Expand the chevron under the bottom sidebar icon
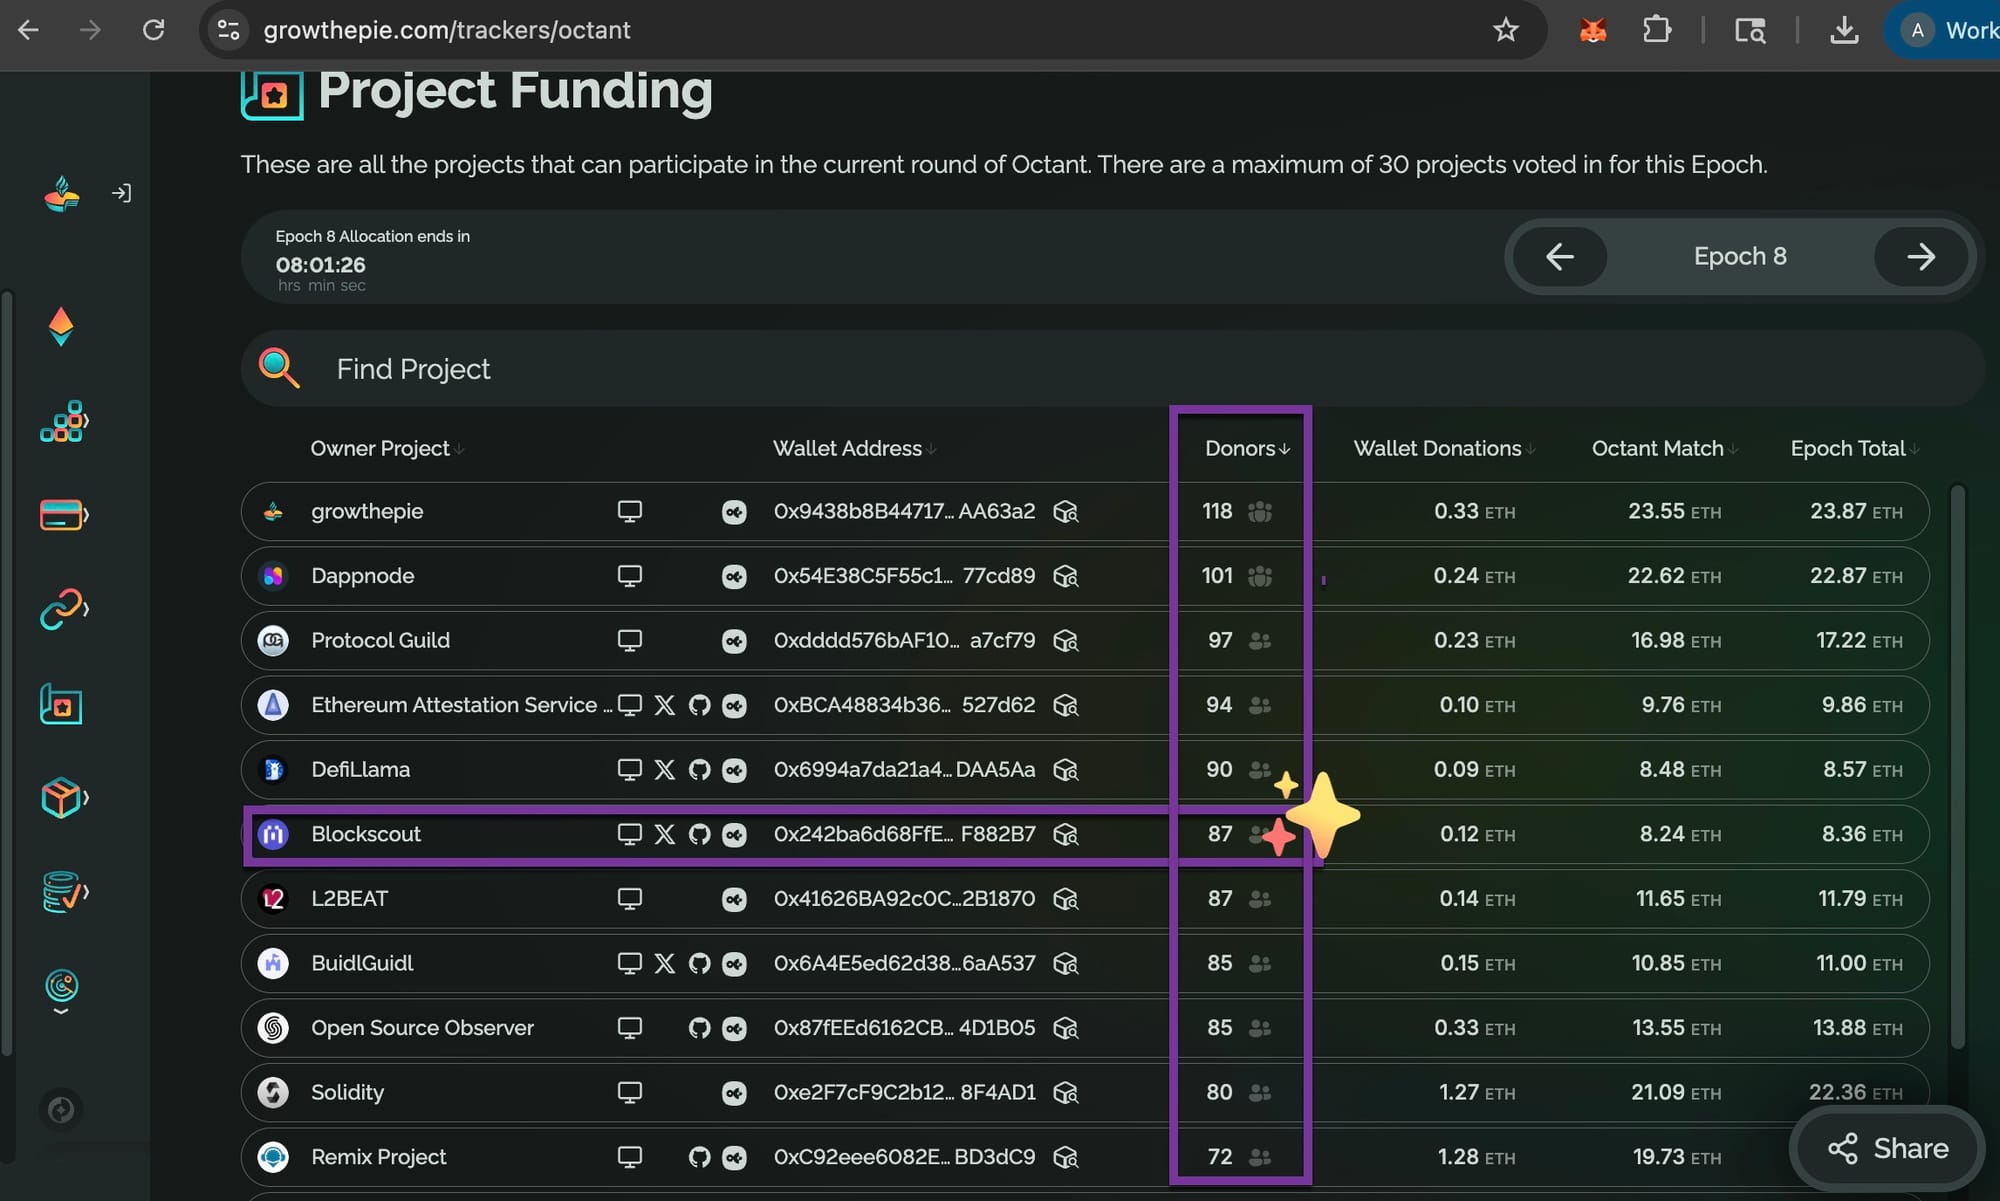This screenshot has height=1201, width=2000. pos(62,1010)
